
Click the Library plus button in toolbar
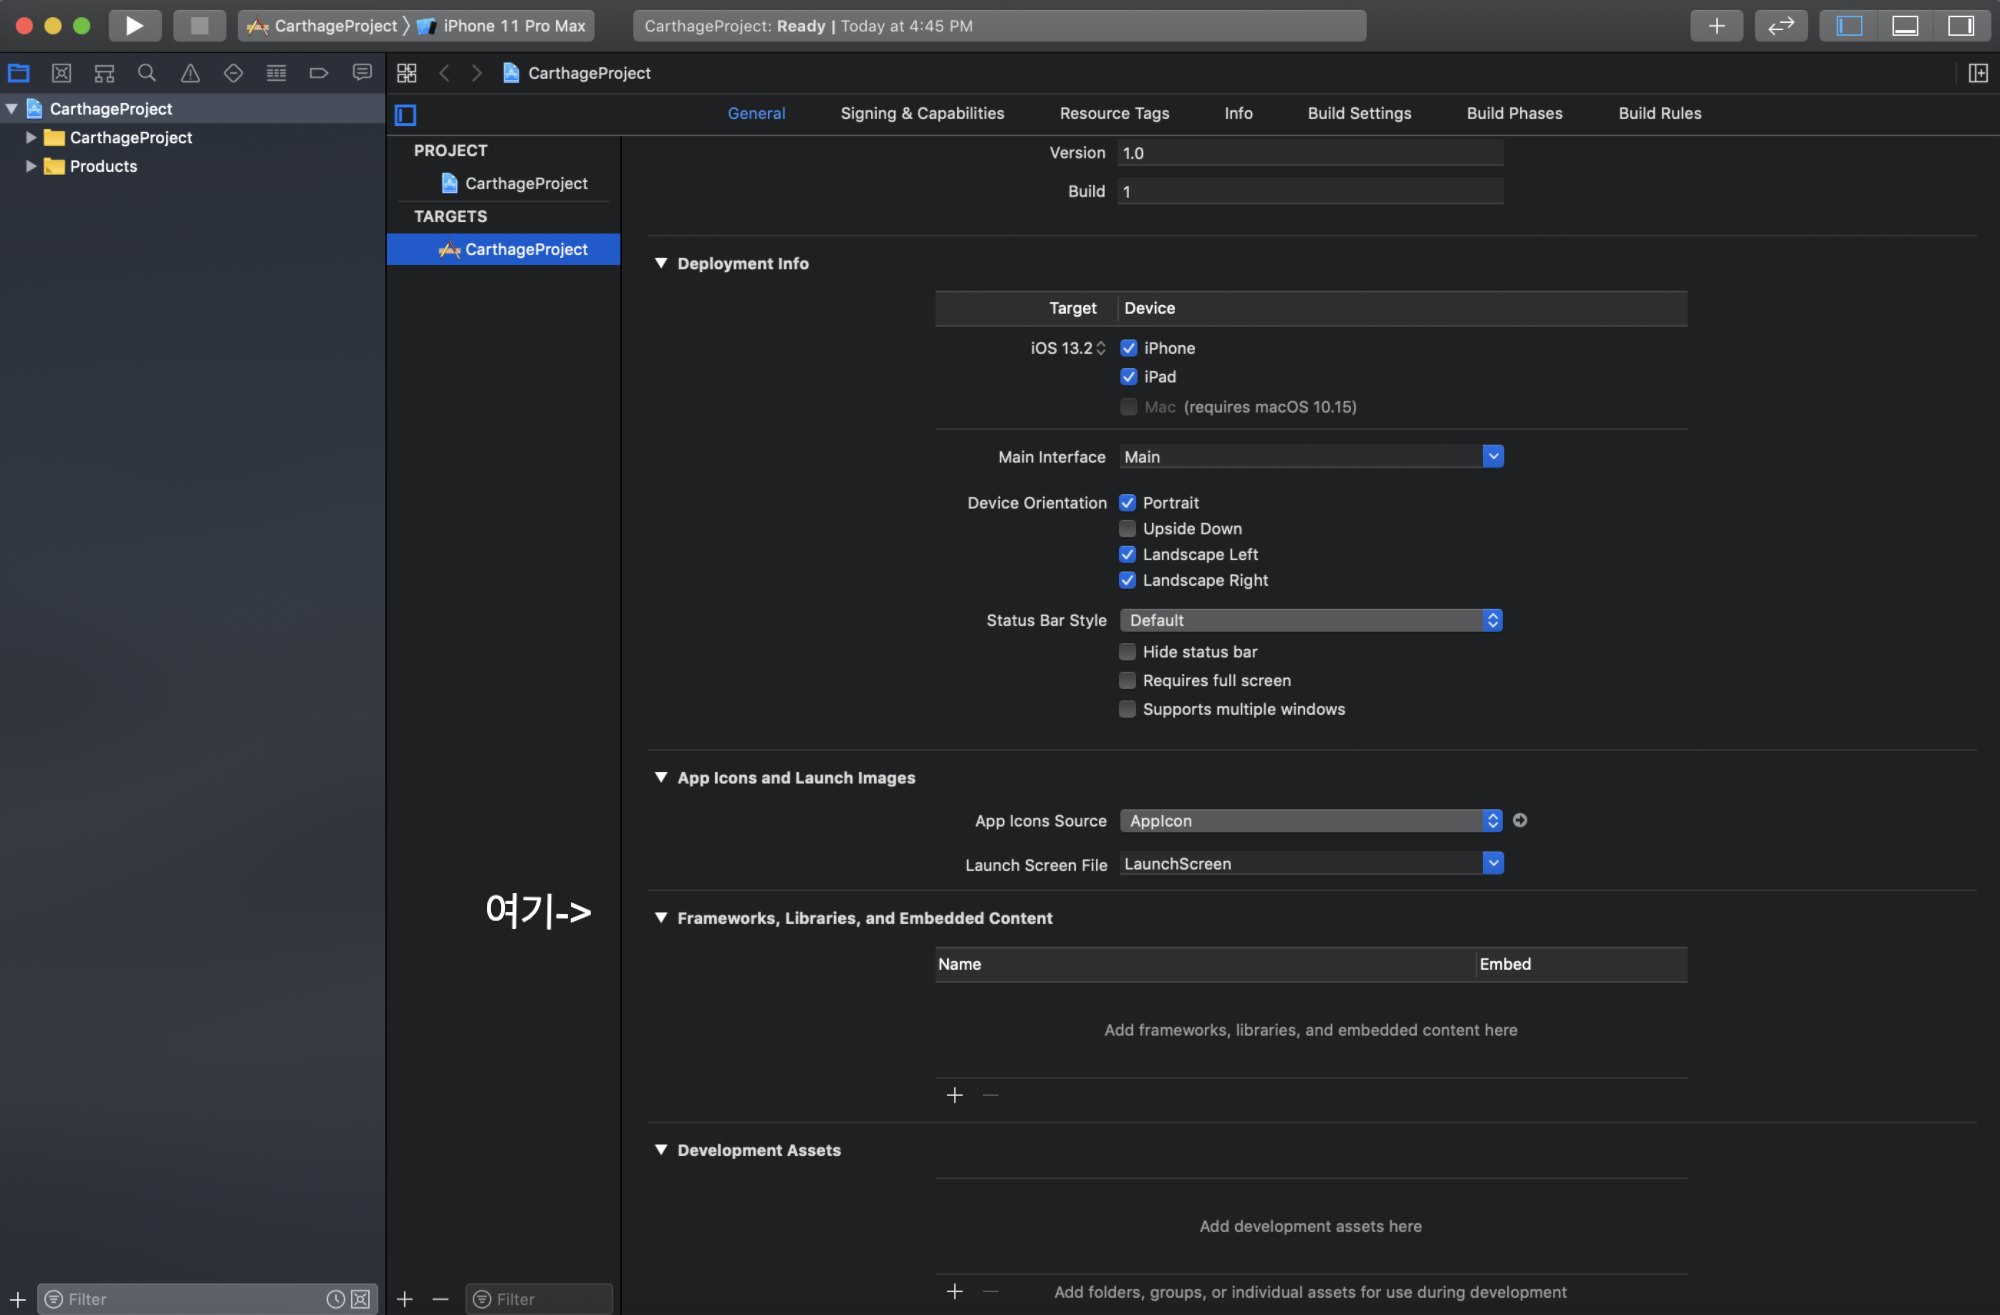point(1716,26)
